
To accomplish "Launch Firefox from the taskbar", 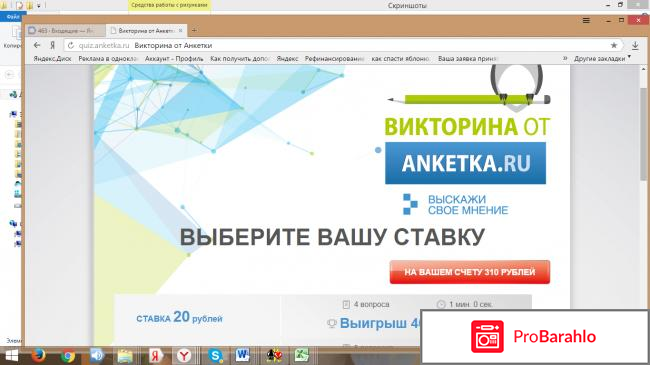I will click(38, 356).
